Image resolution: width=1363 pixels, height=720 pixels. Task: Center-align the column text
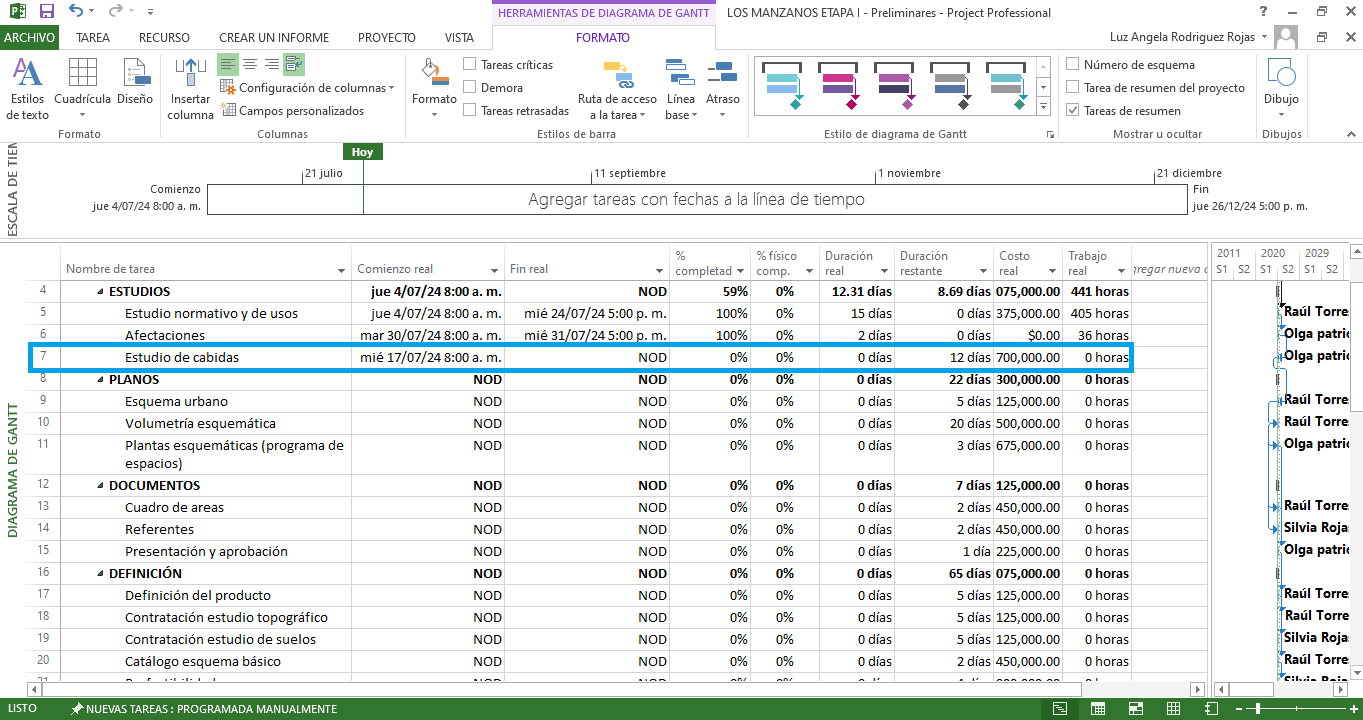pos(250,65)
